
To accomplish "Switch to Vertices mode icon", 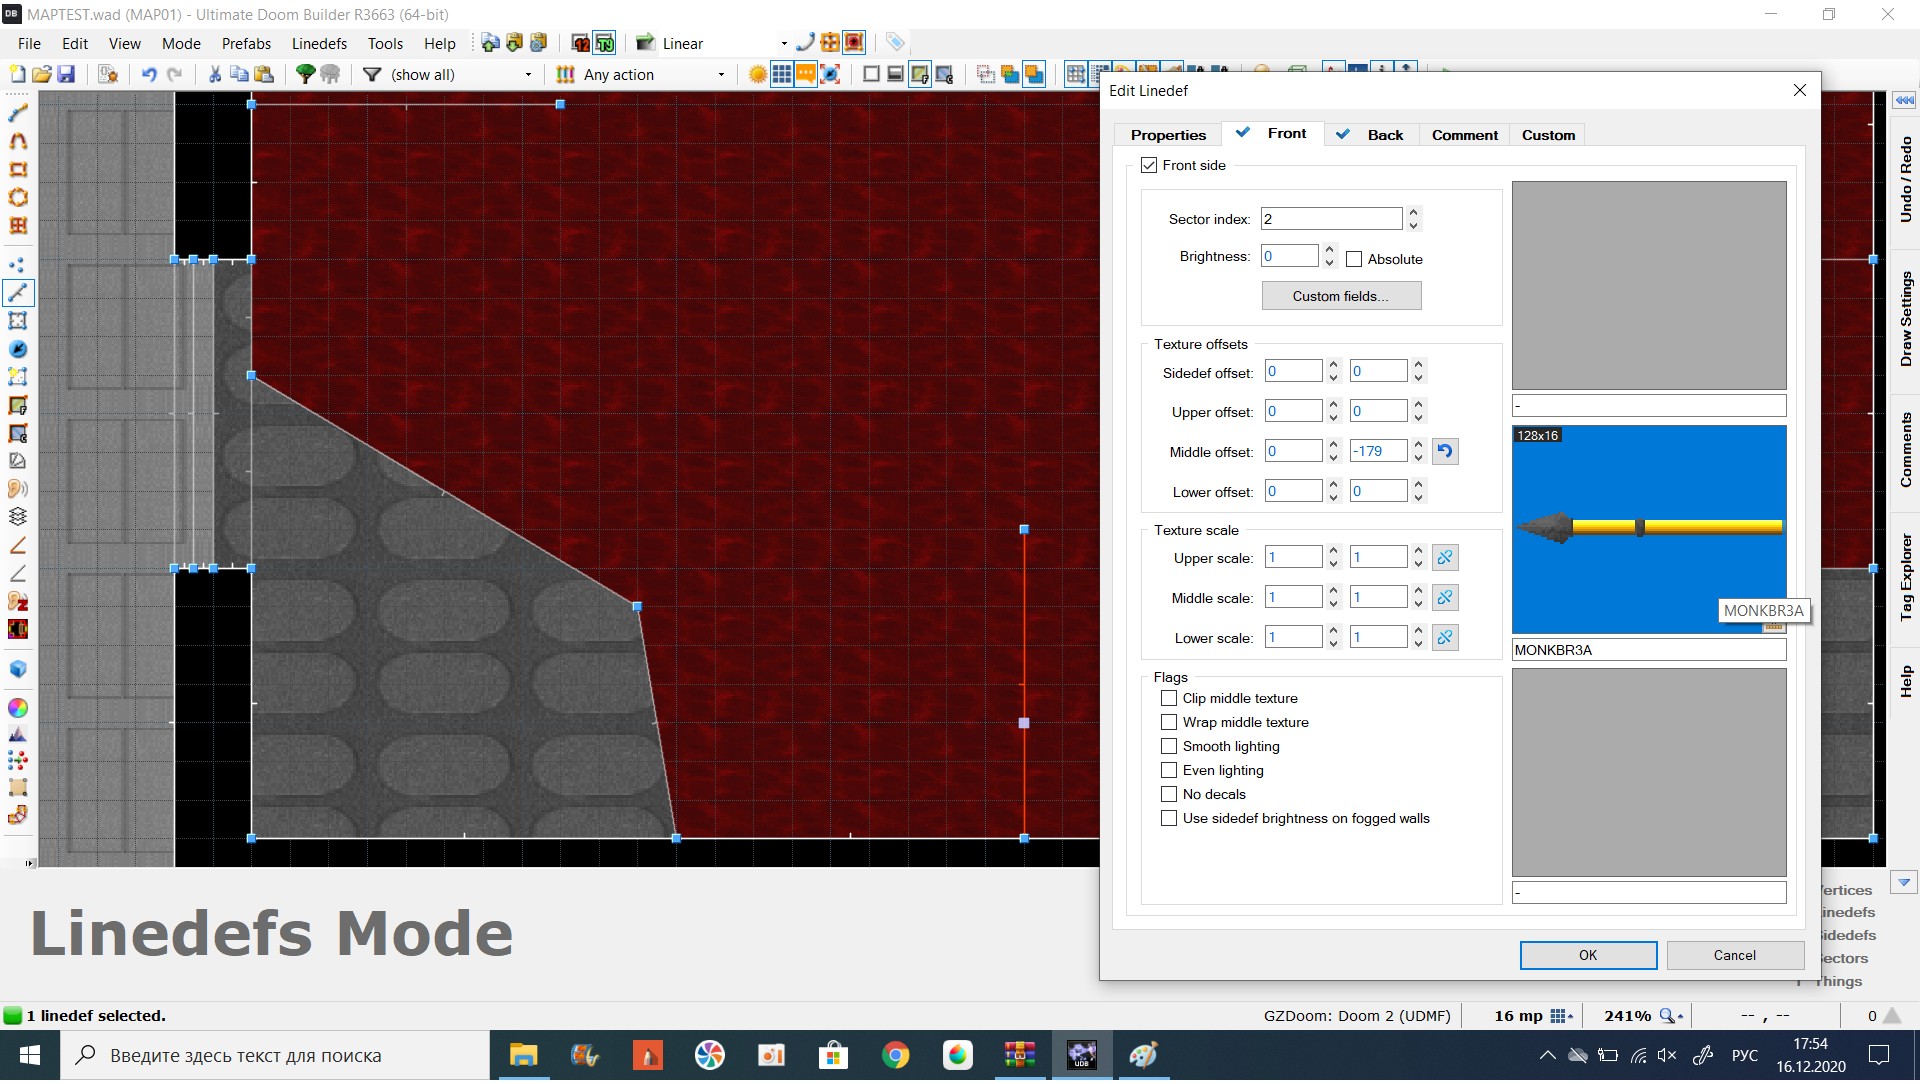I will point(18,265).
